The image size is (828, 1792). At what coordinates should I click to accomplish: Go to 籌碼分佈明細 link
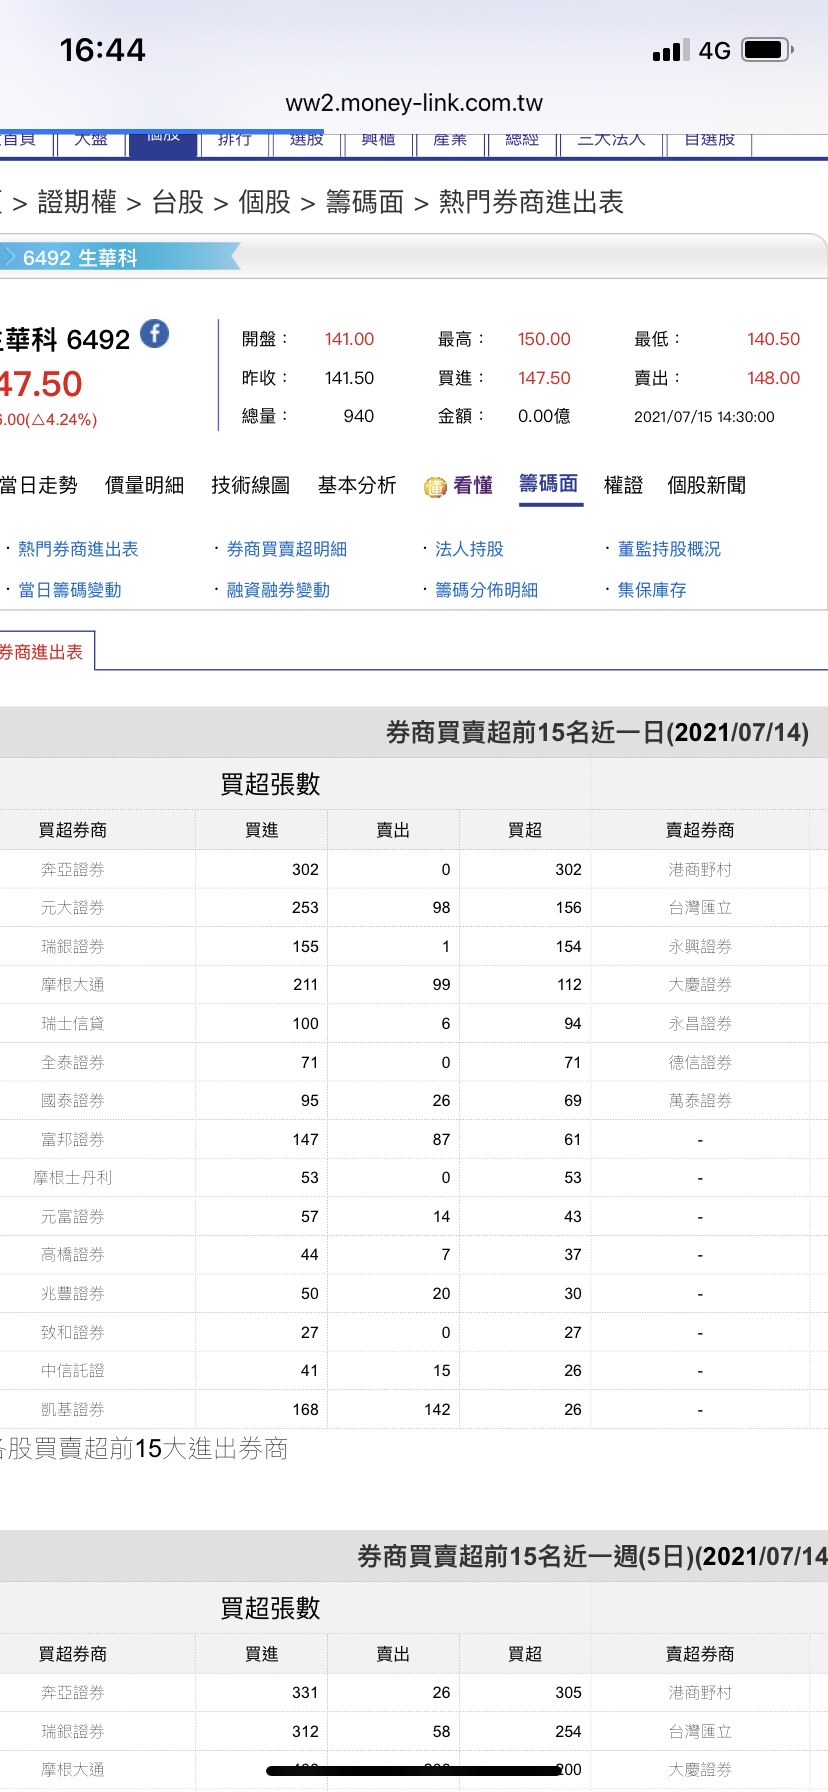486,590
